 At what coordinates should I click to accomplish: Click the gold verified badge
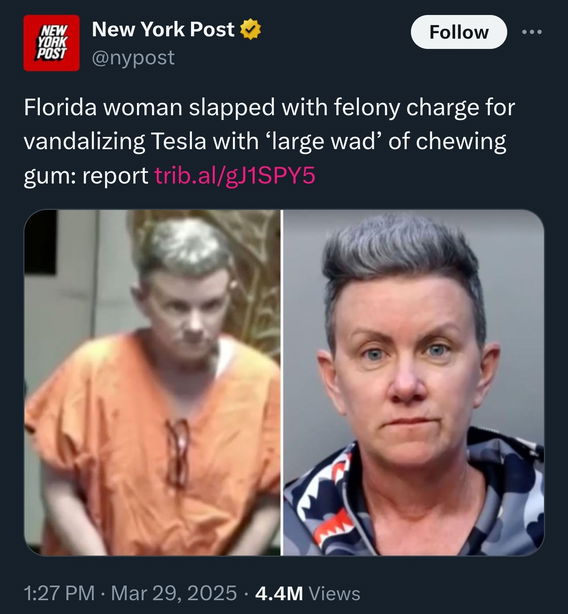click(x=251, y=29)
